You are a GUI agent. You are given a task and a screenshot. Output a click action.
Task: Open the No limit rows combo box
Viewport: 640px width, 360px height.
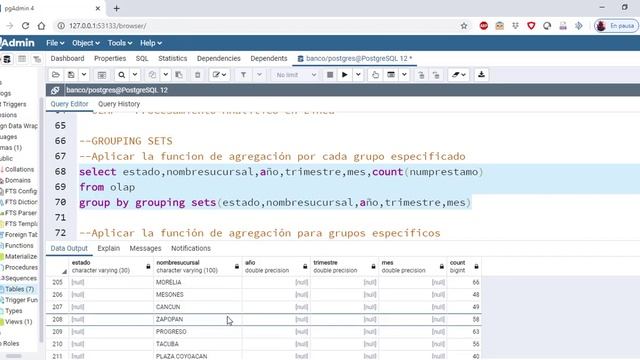296,75
